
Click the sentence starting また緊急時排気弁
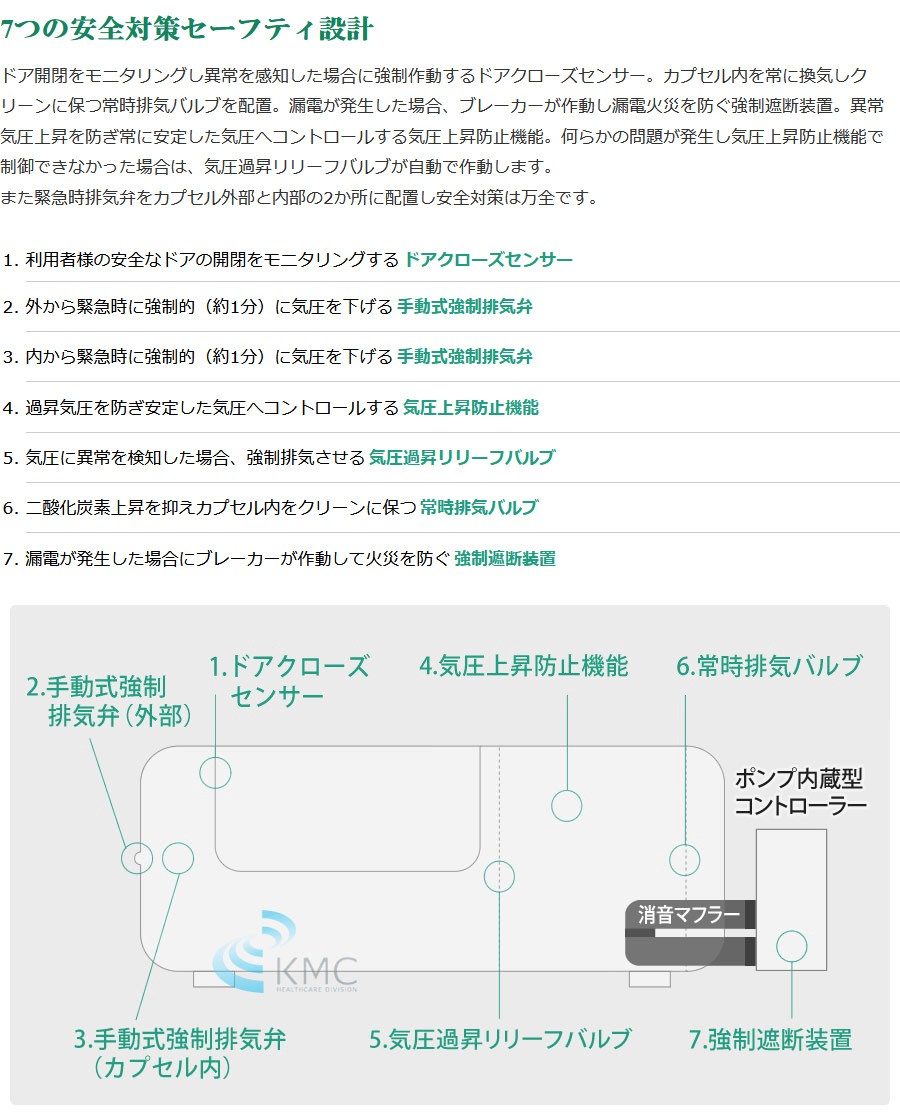[x=300, y=198]
